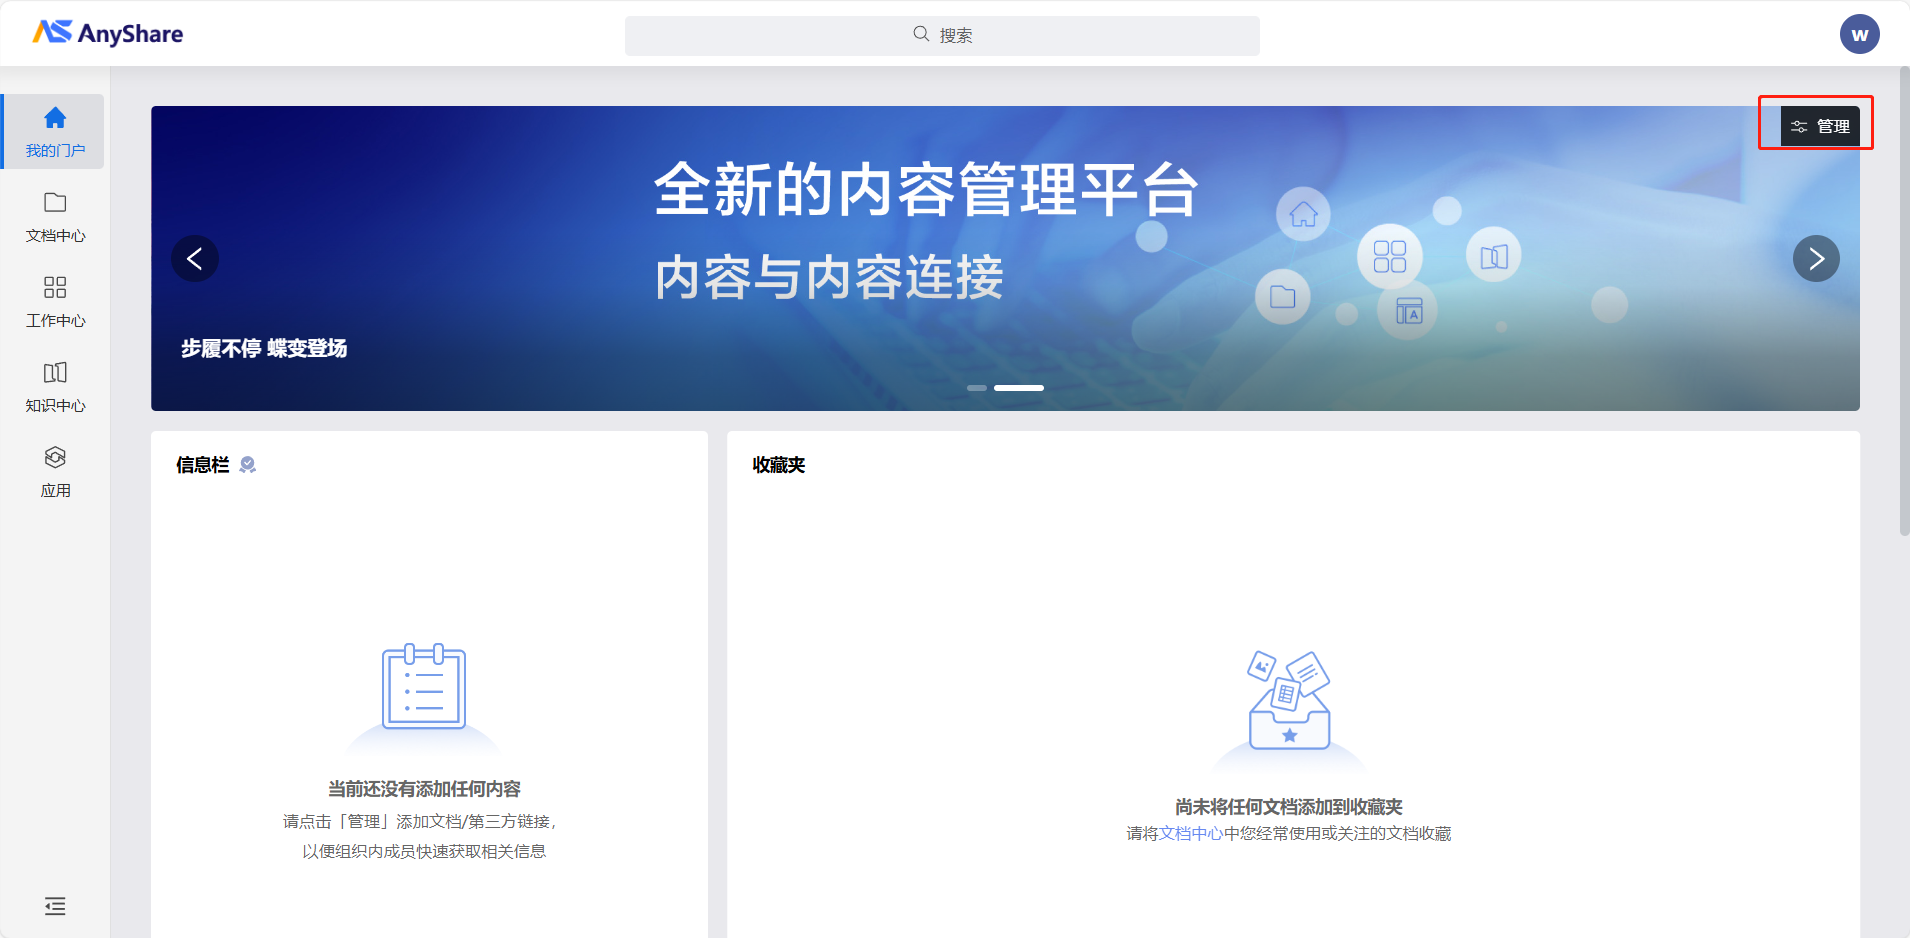The height and width of the screenshot is (938, 1910).
Task: Click the 全新的内容管理平台 banner image
Action: pyautogui.click(x=1005, y=258)
